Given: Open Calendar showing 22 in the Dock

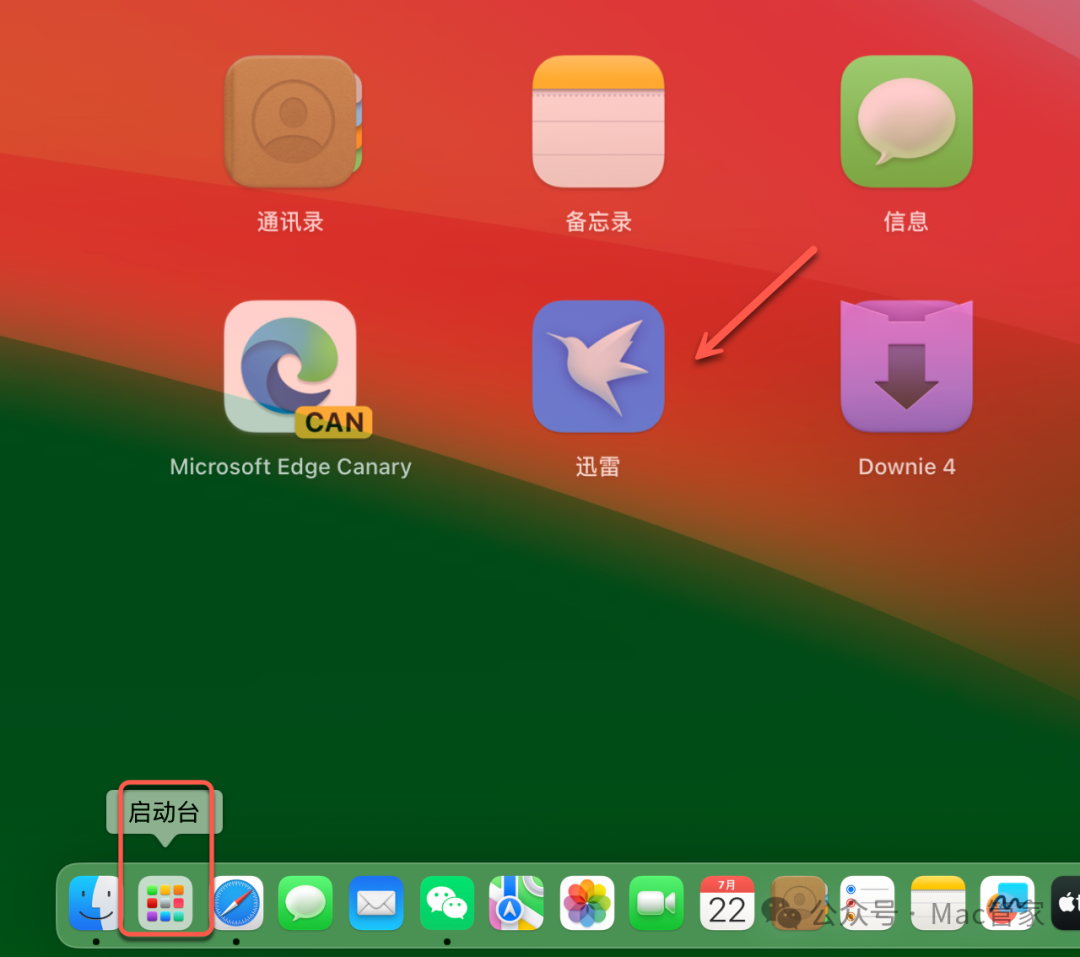Looking at the screenshot, I should click(727, 903).
